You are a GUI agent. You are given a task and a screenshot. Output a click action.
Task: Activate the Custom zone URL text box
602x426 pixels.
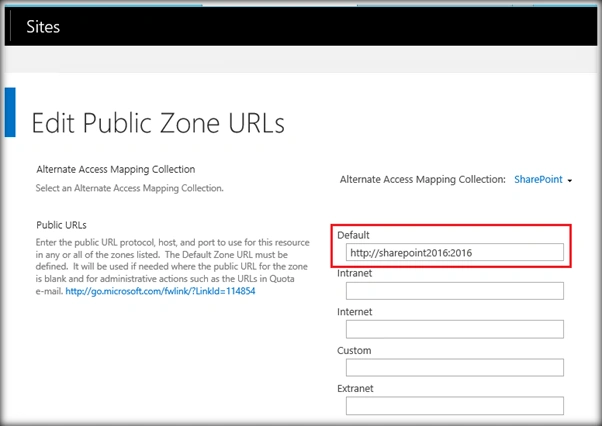(x=455, y=368)
